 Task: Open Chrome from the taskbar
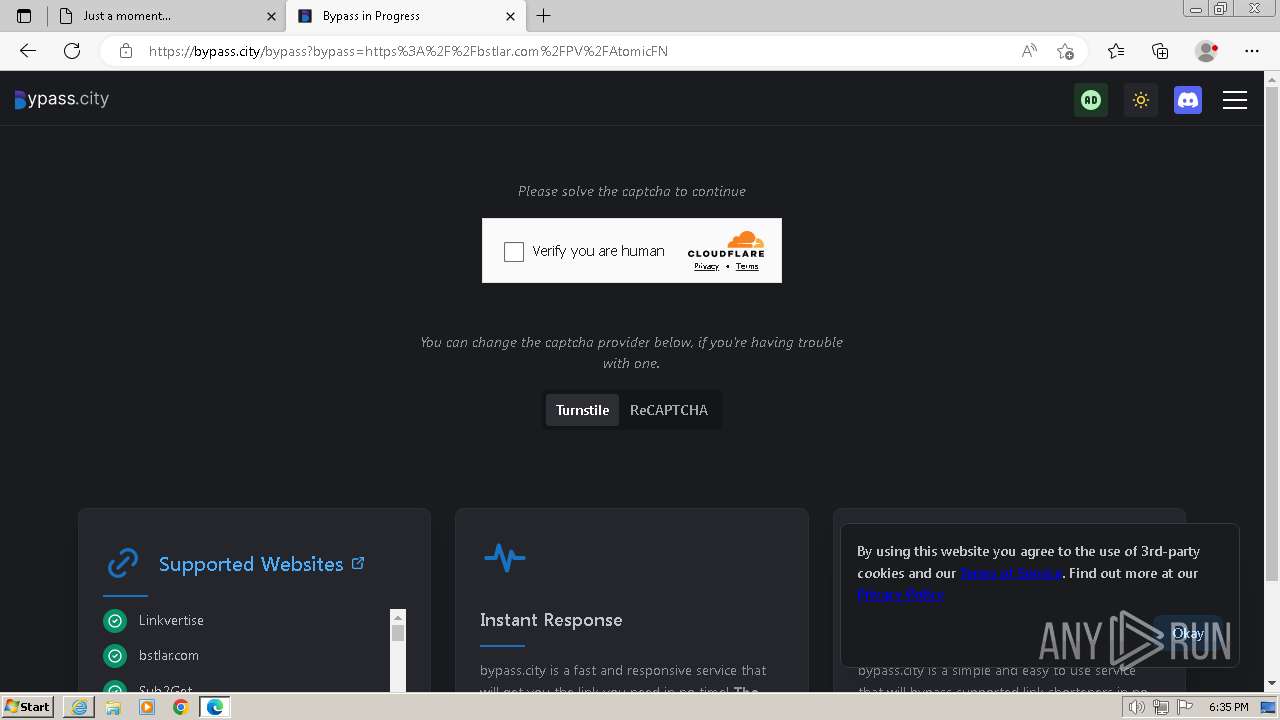181,707
